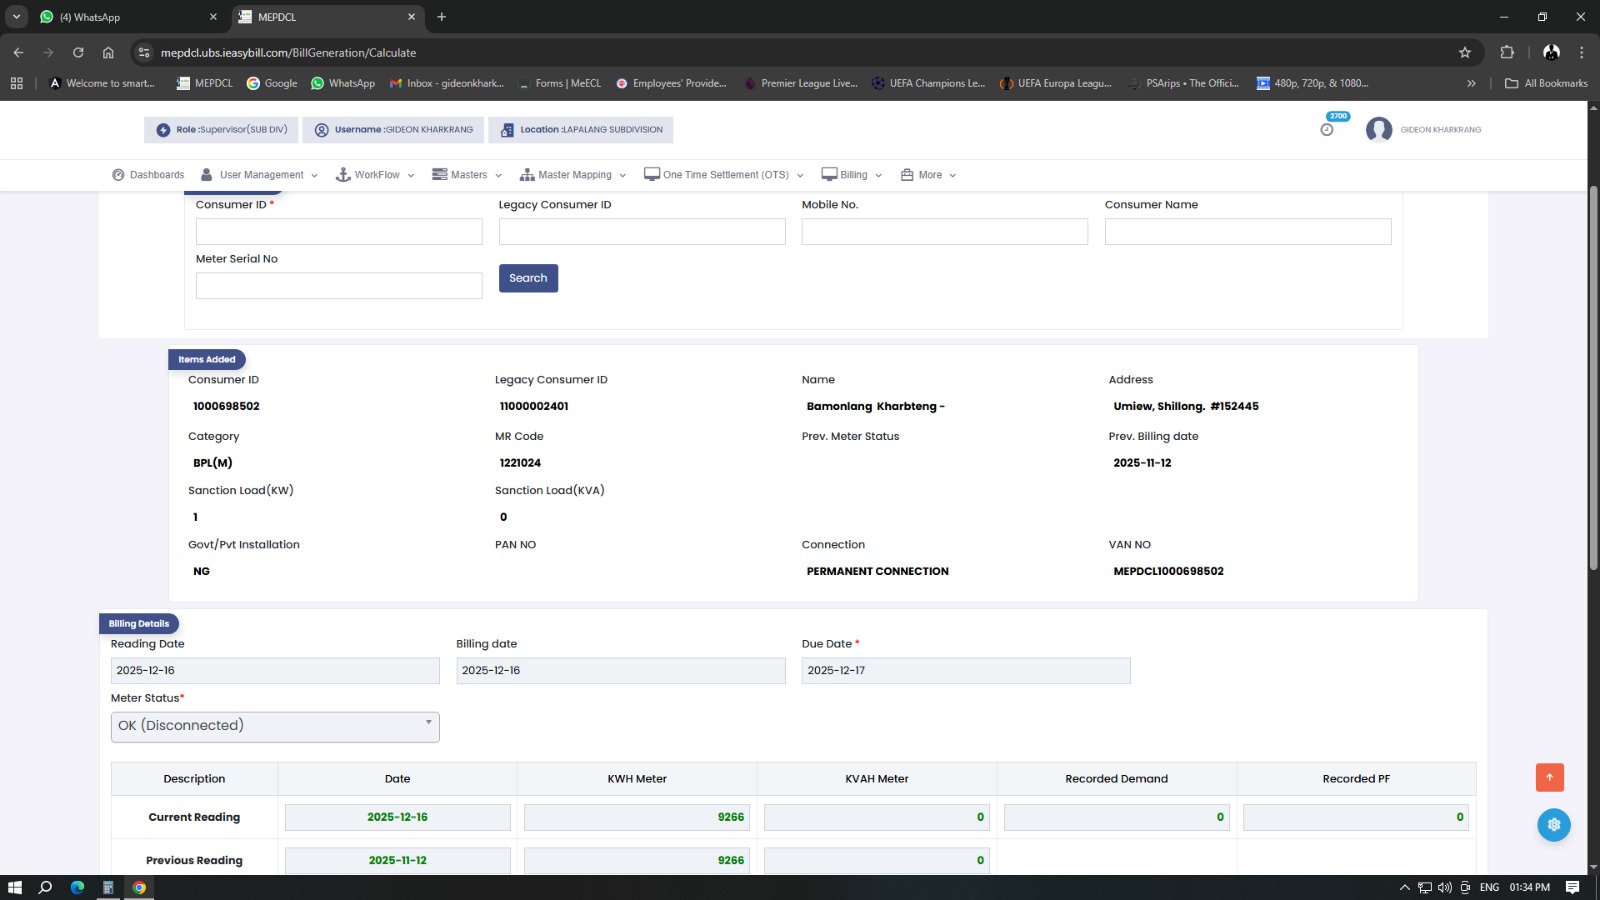The width and height of the screenshot is (1600, 900).
Task: Expand the Billing menu
Action: click(852, 175)
